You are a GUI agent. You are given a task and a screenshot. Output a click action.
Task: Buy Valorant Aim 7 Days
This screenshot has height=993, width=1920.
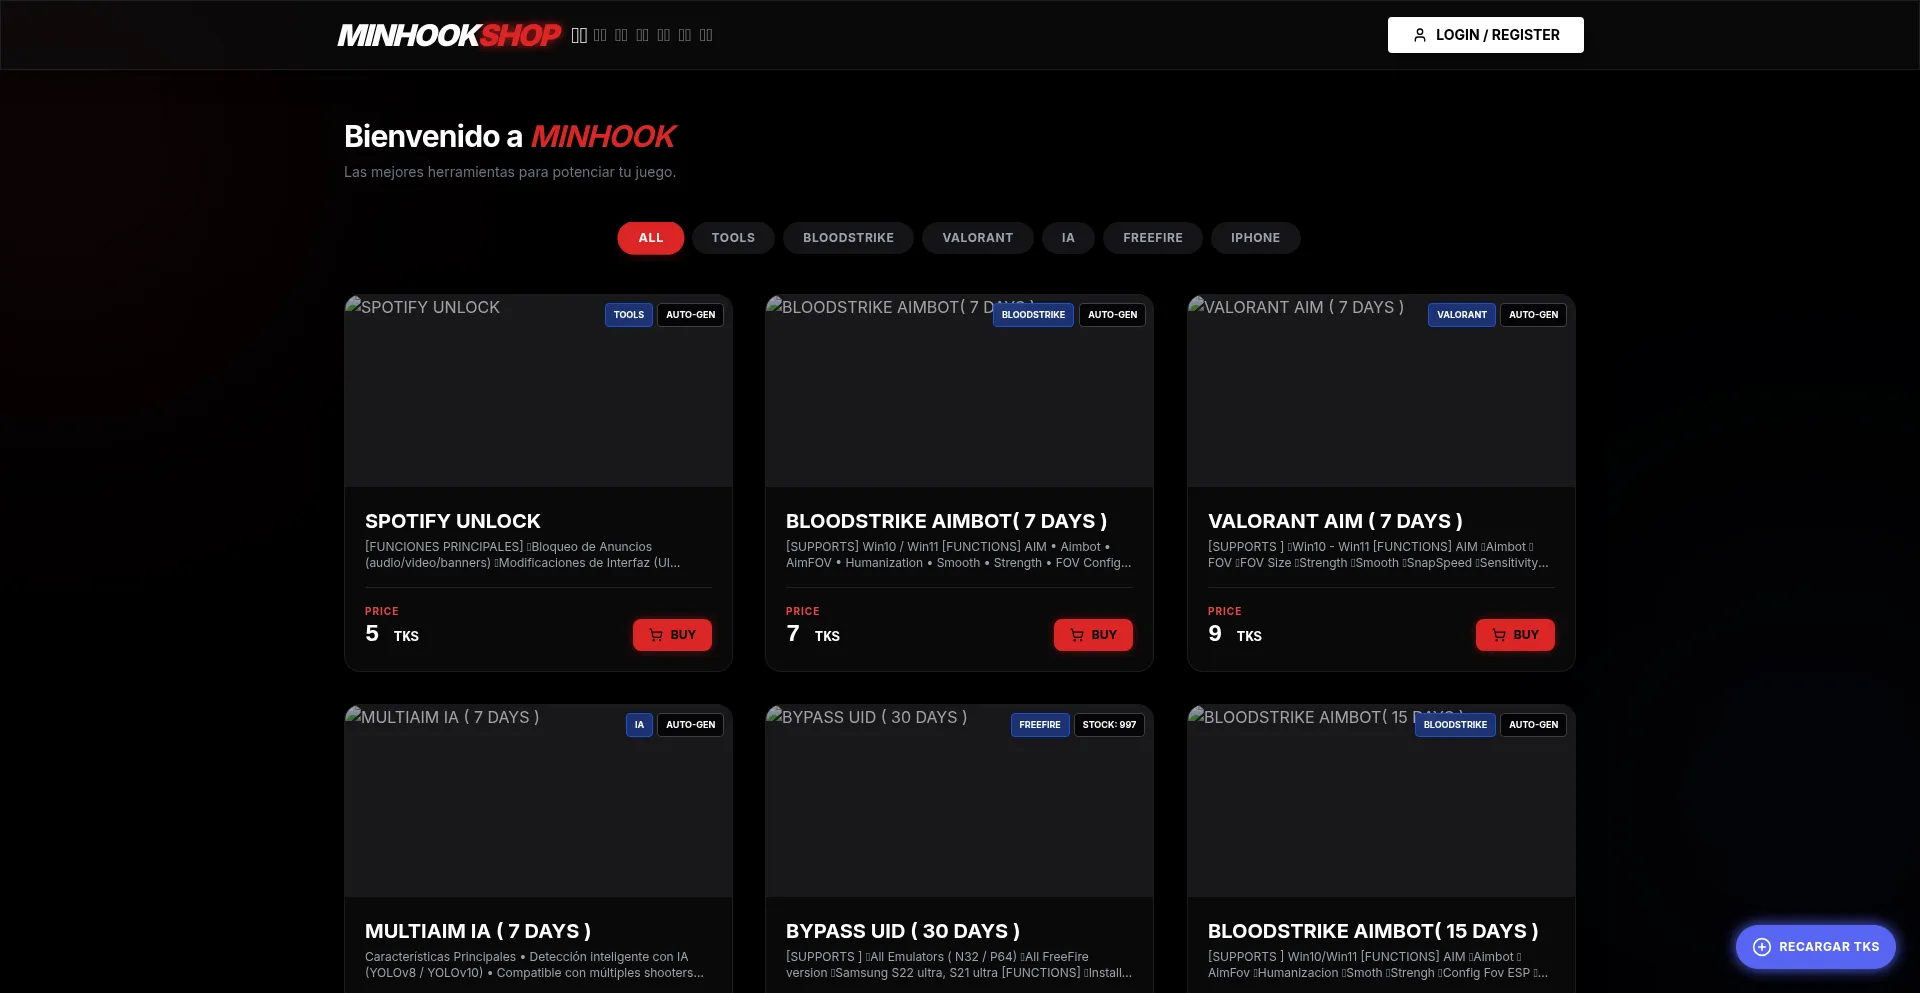click(1515, 635)
